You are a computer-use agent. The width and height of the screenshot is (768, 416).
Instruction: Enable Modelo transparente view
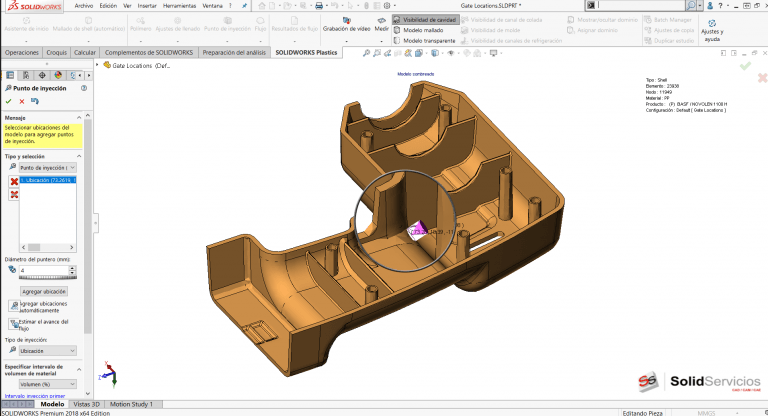click(428, 41)
